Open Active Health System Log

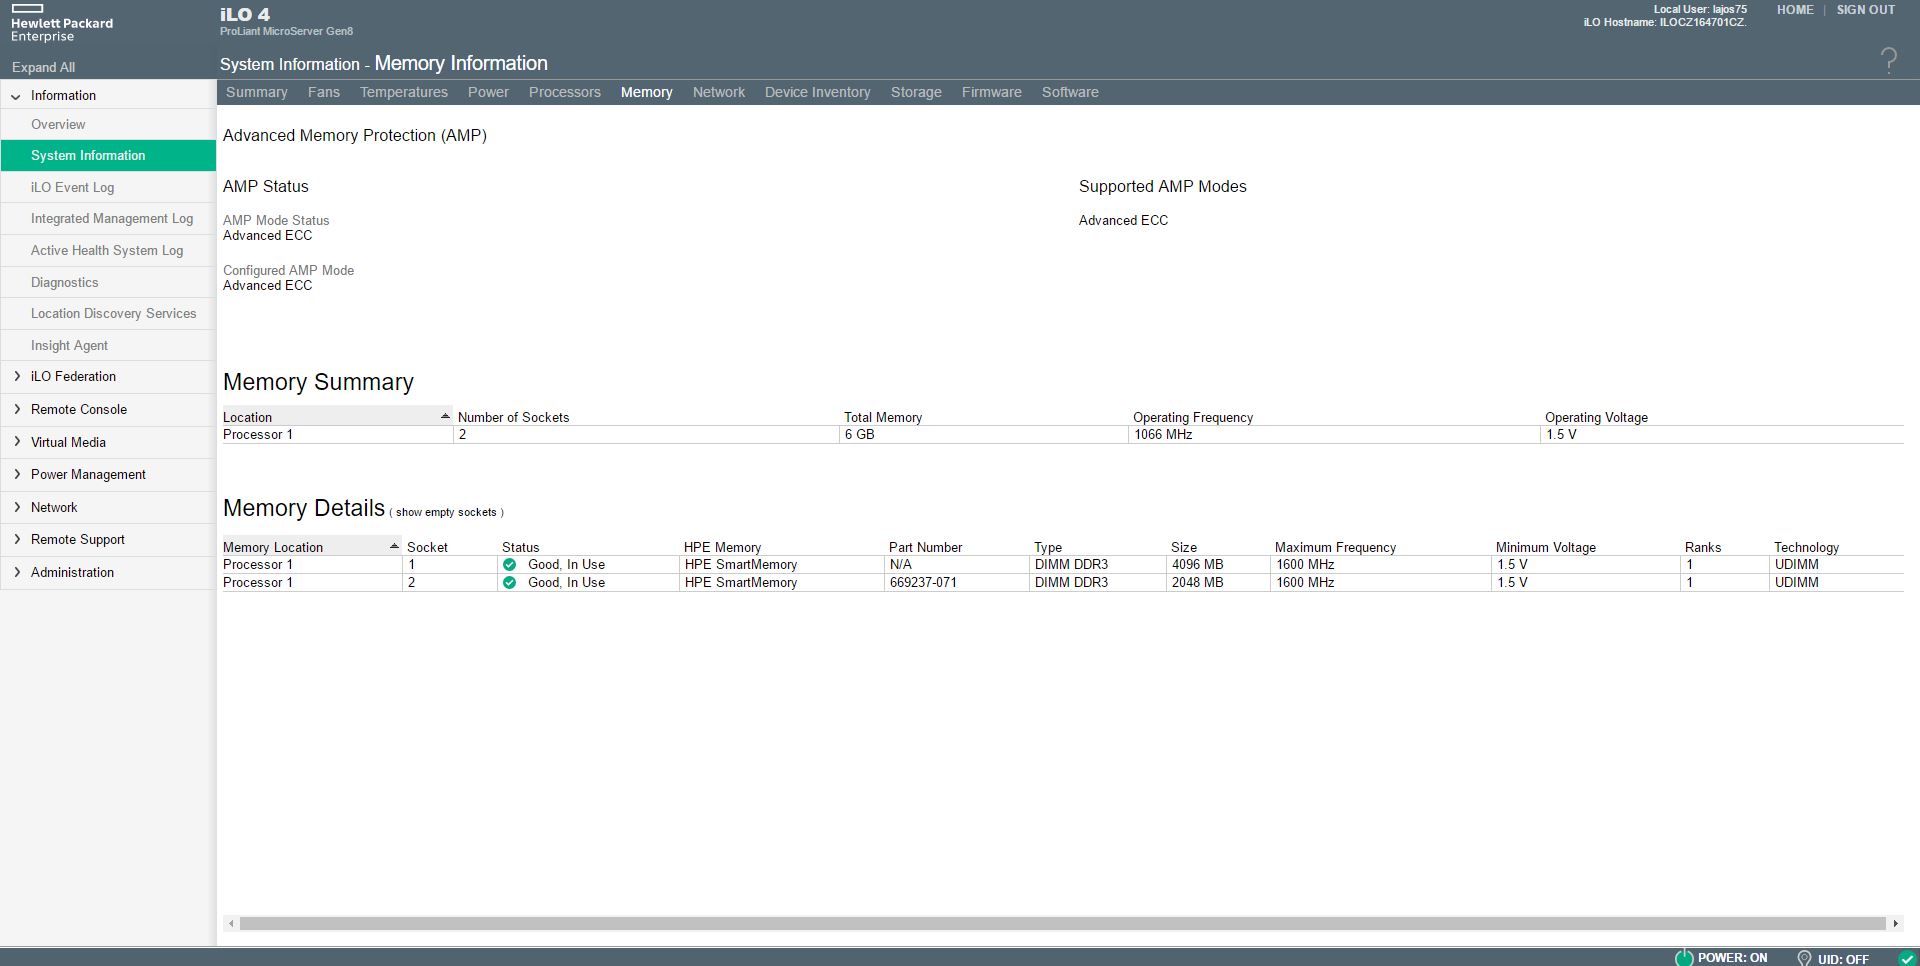107,251
